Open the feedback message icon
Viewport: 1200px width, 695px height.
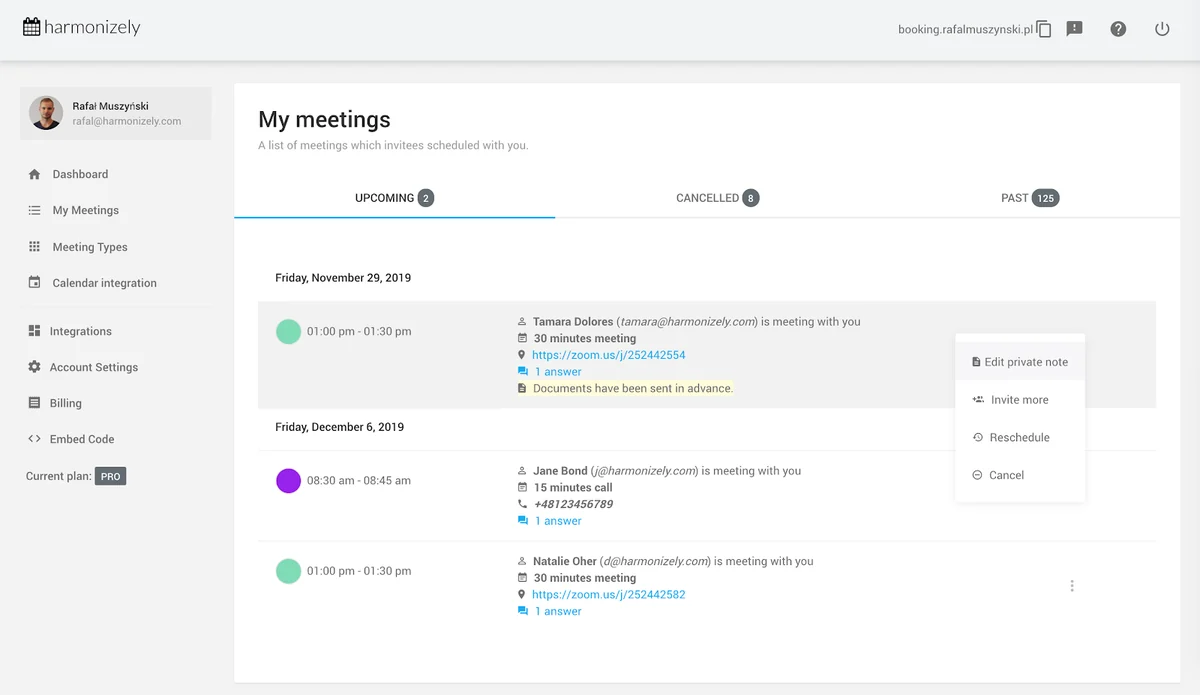coord(1075,29)
